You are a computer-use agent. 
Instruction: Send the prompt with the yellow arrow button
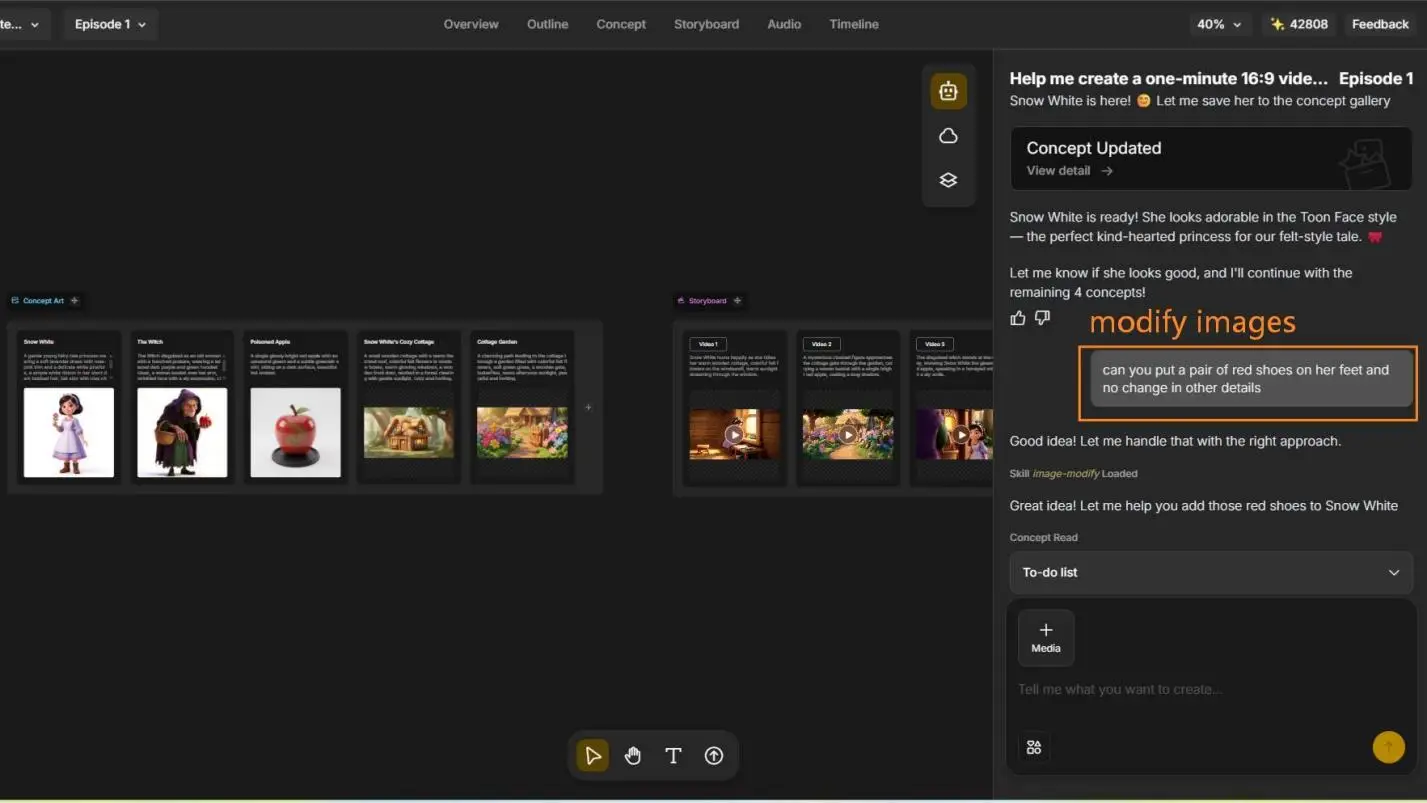coord(1388,747)
